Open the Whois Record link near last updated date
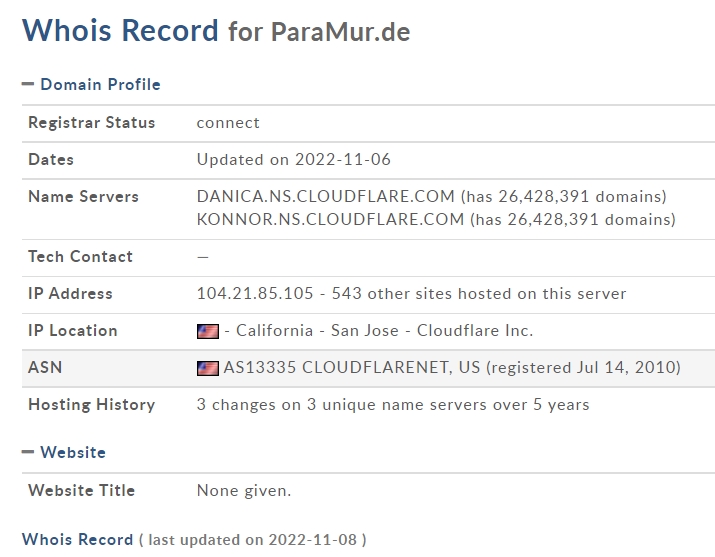 pos(78,539)
